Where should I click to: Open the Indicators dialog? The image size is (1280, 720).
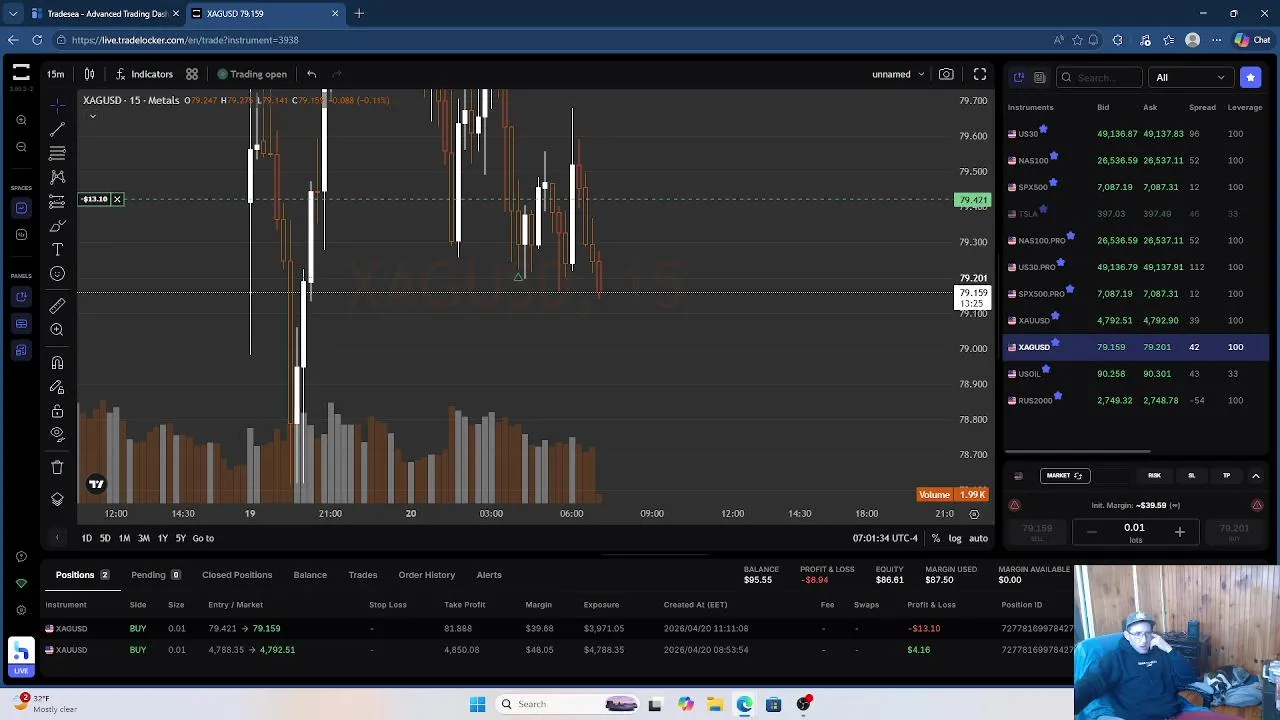[x=144, y=74]
